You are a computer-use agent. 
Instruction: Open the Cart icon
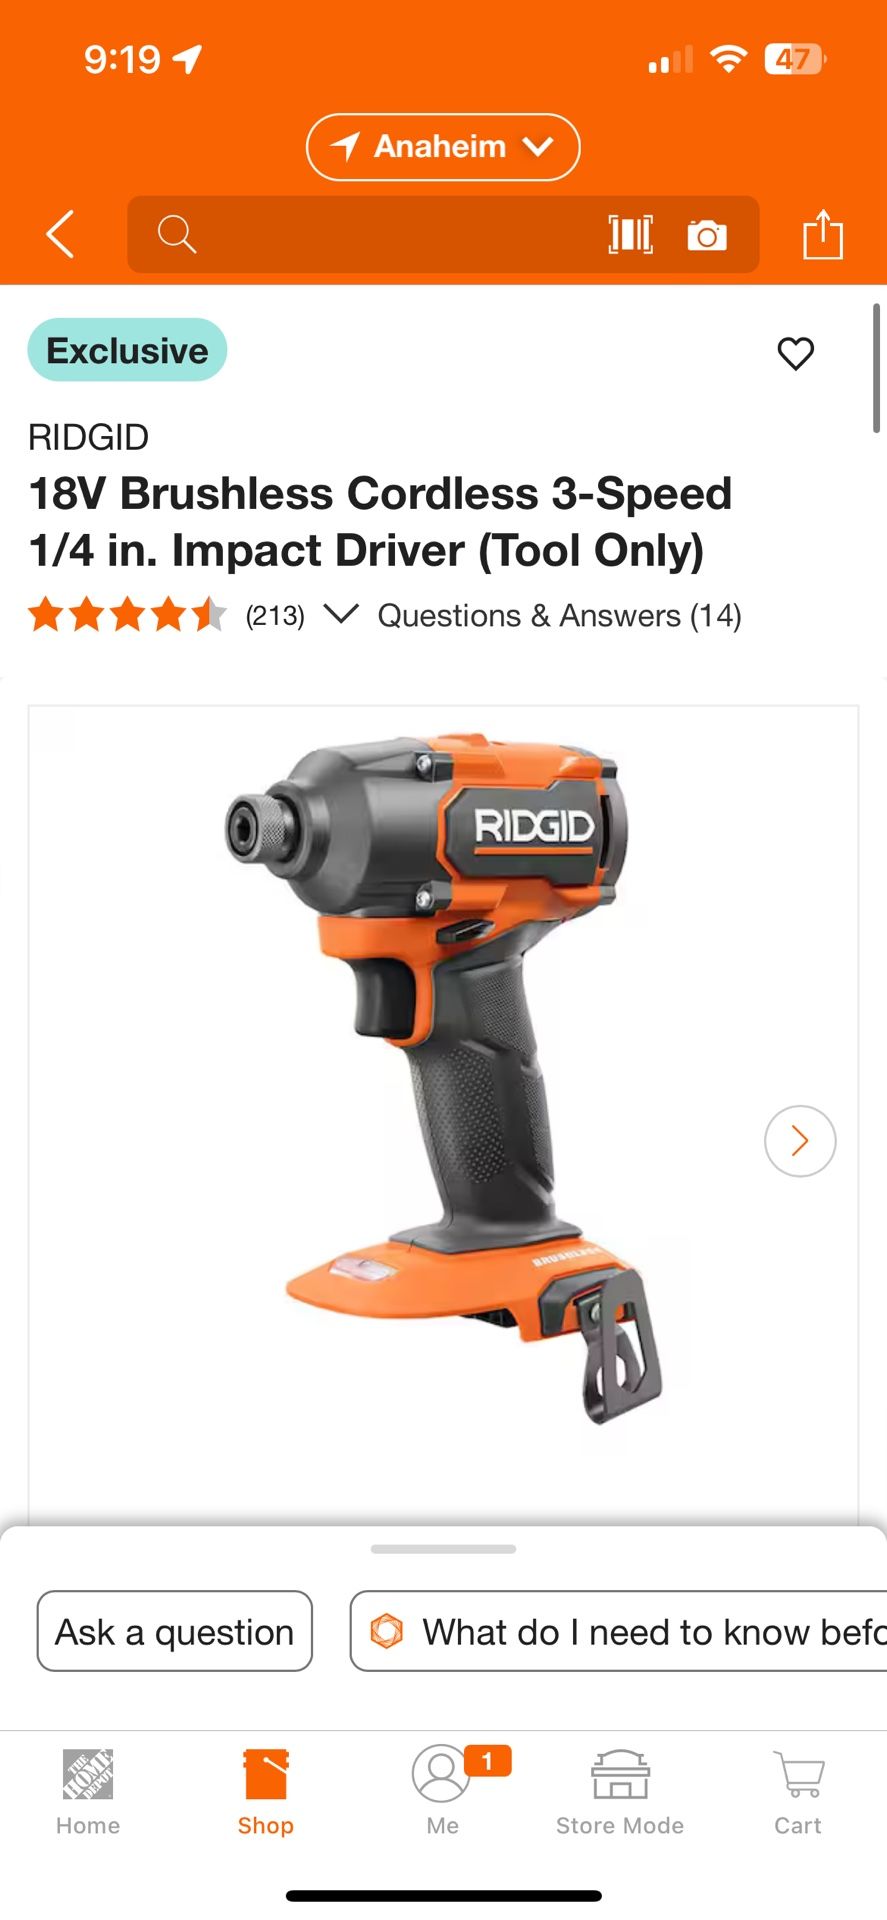click(x=798, y=1792)
